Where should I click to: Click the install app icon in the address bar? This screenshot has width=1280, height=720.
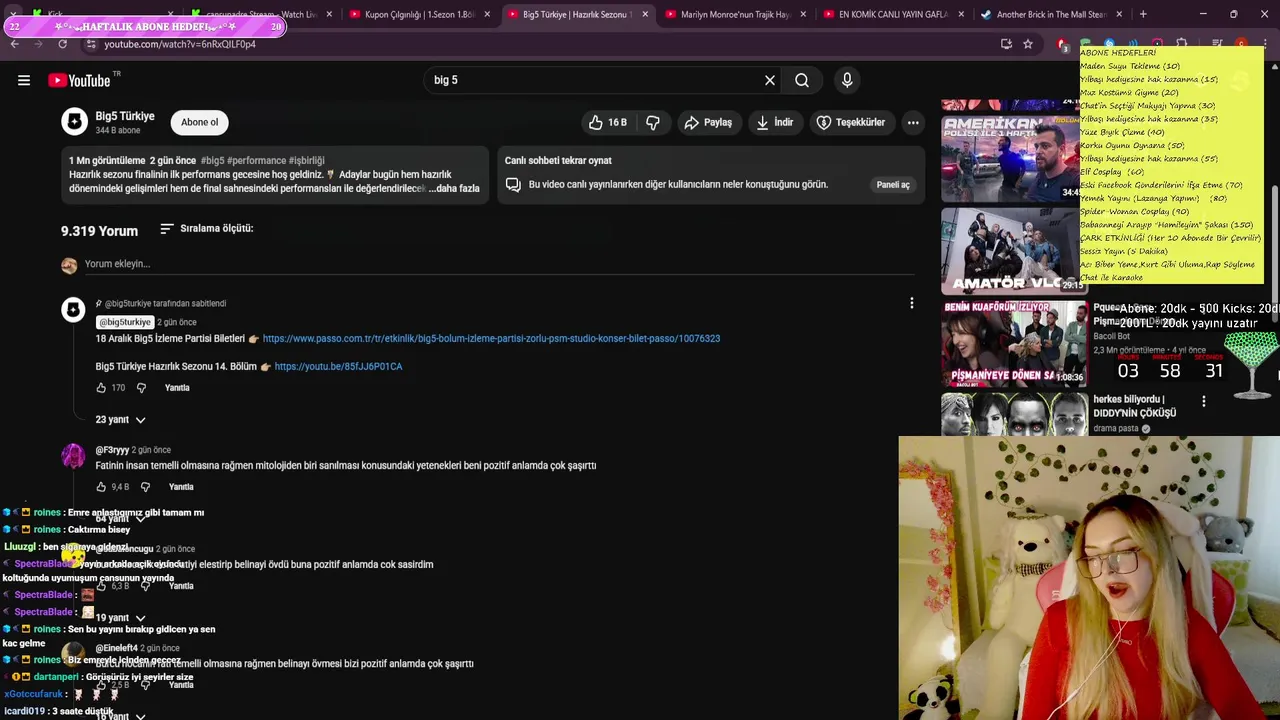tap(1006, 44)
